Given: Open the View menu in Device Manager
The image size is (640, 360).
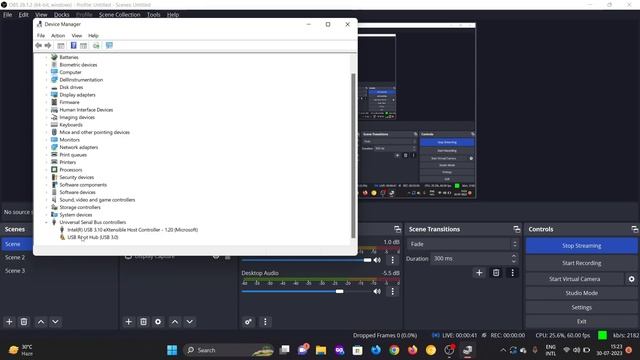Looking at the screenshot, I should tap(77, 36).
